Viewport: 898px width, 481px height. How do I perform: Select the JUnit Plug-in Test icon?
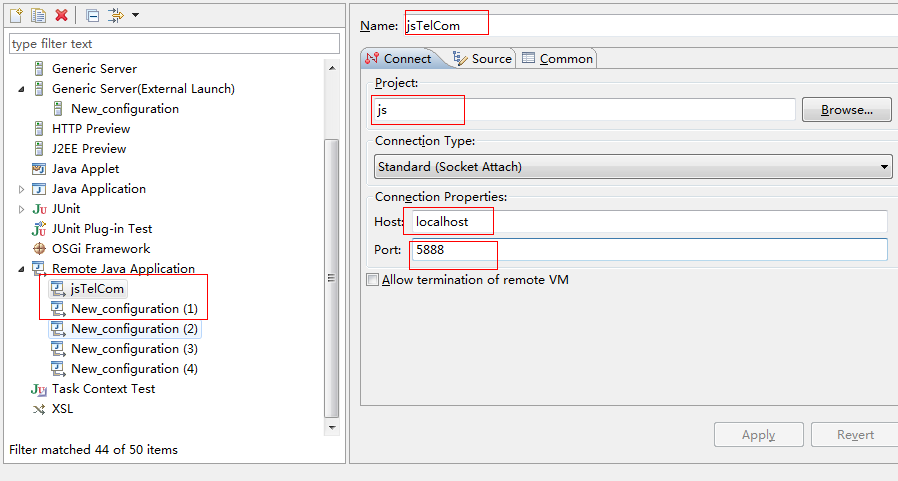pos(39,228)
